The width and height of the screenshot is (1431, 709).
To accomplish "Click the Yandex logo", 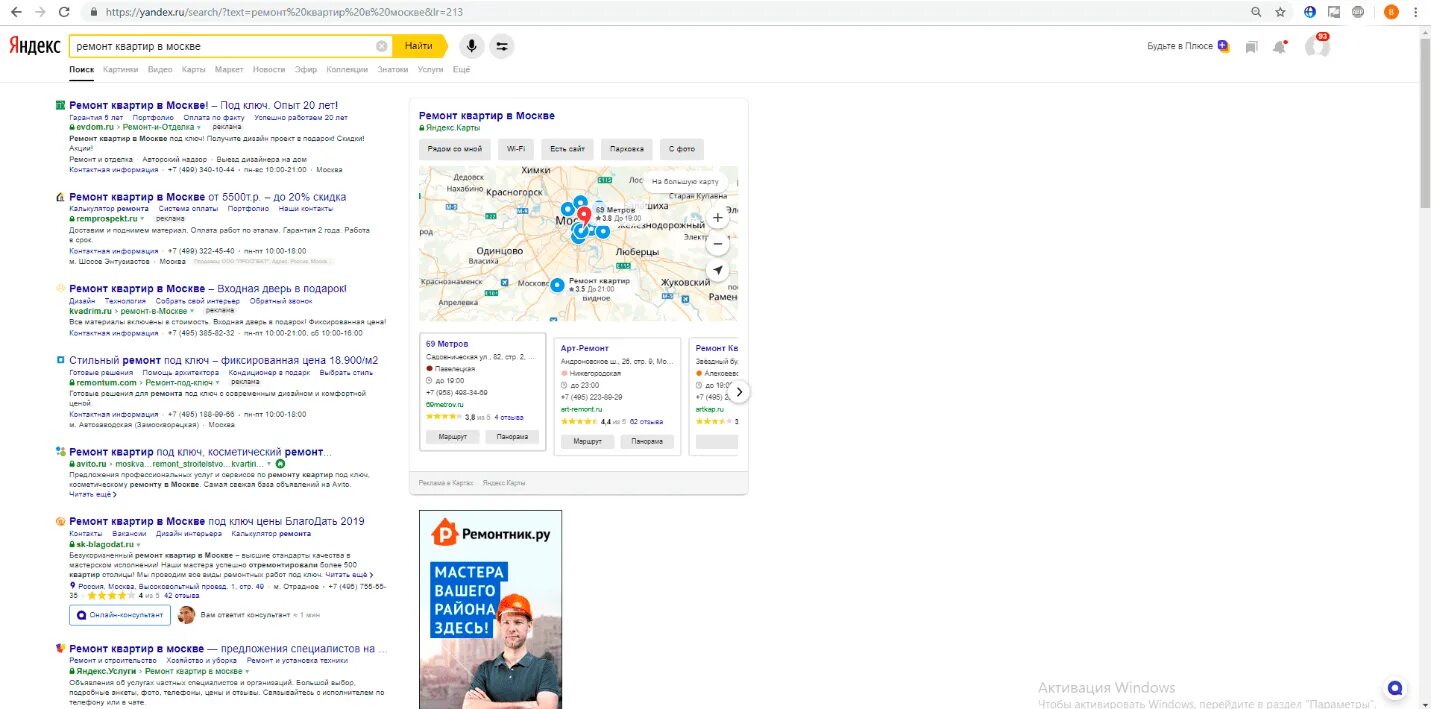I will pos(35,46).
